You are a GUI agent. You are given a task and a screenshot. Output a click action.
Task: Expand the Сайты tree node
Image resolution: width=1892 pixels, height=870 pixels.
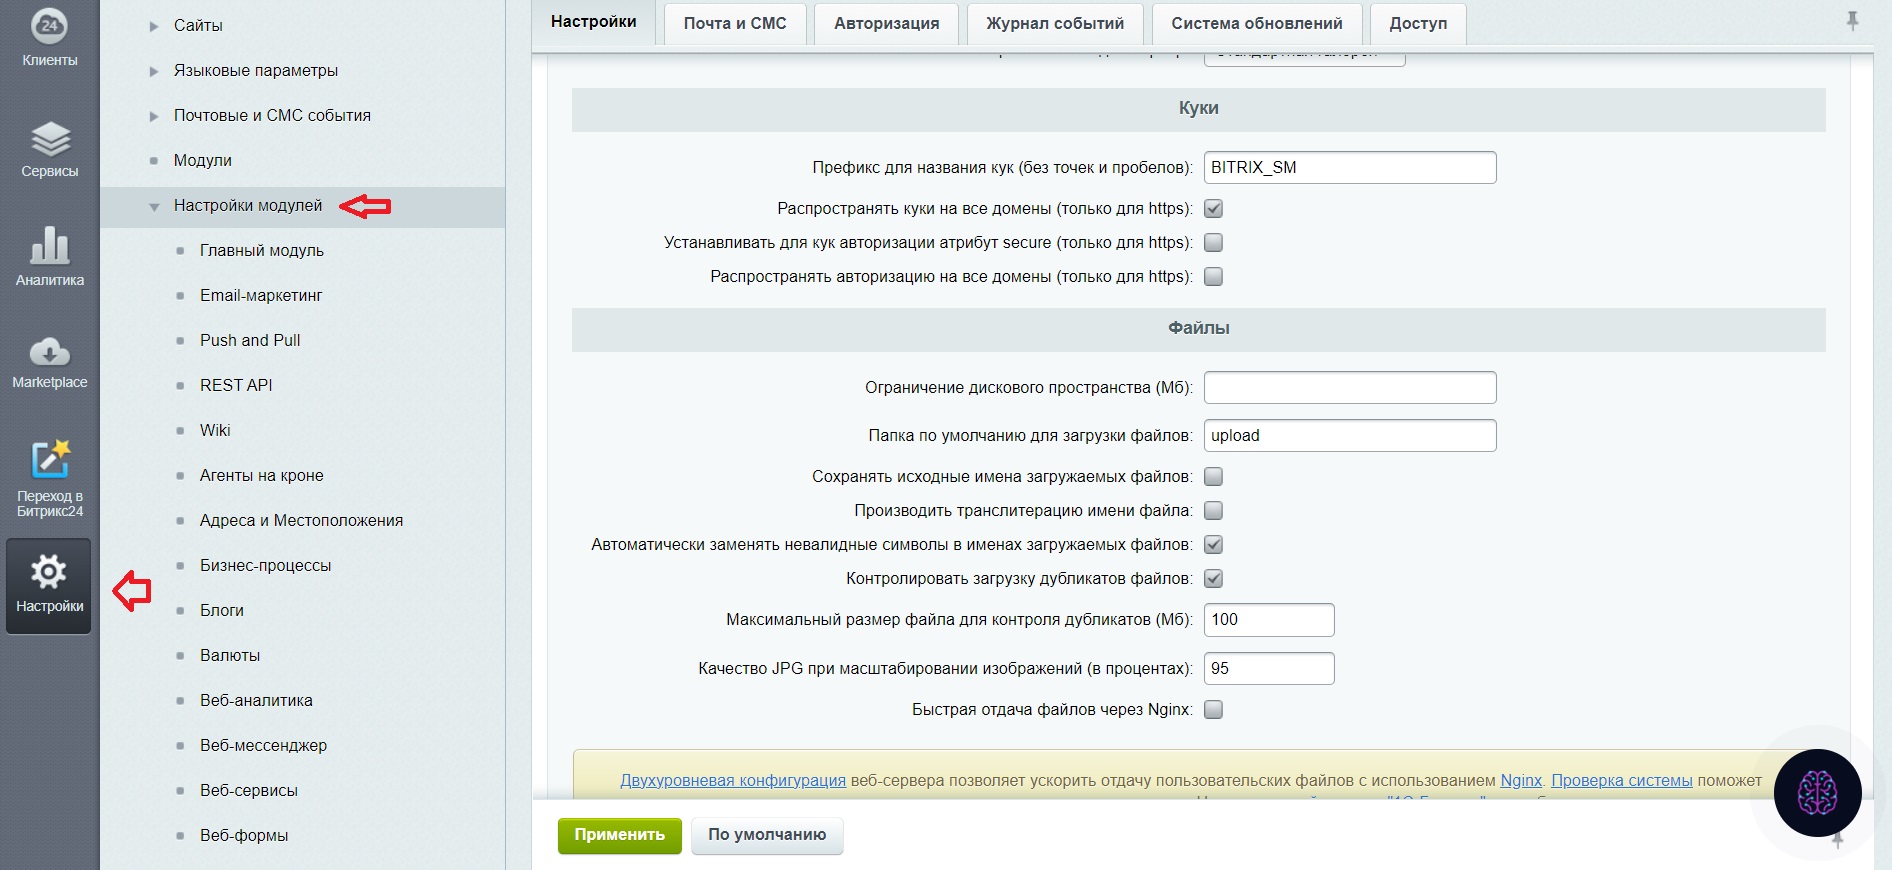coord(154,26)
